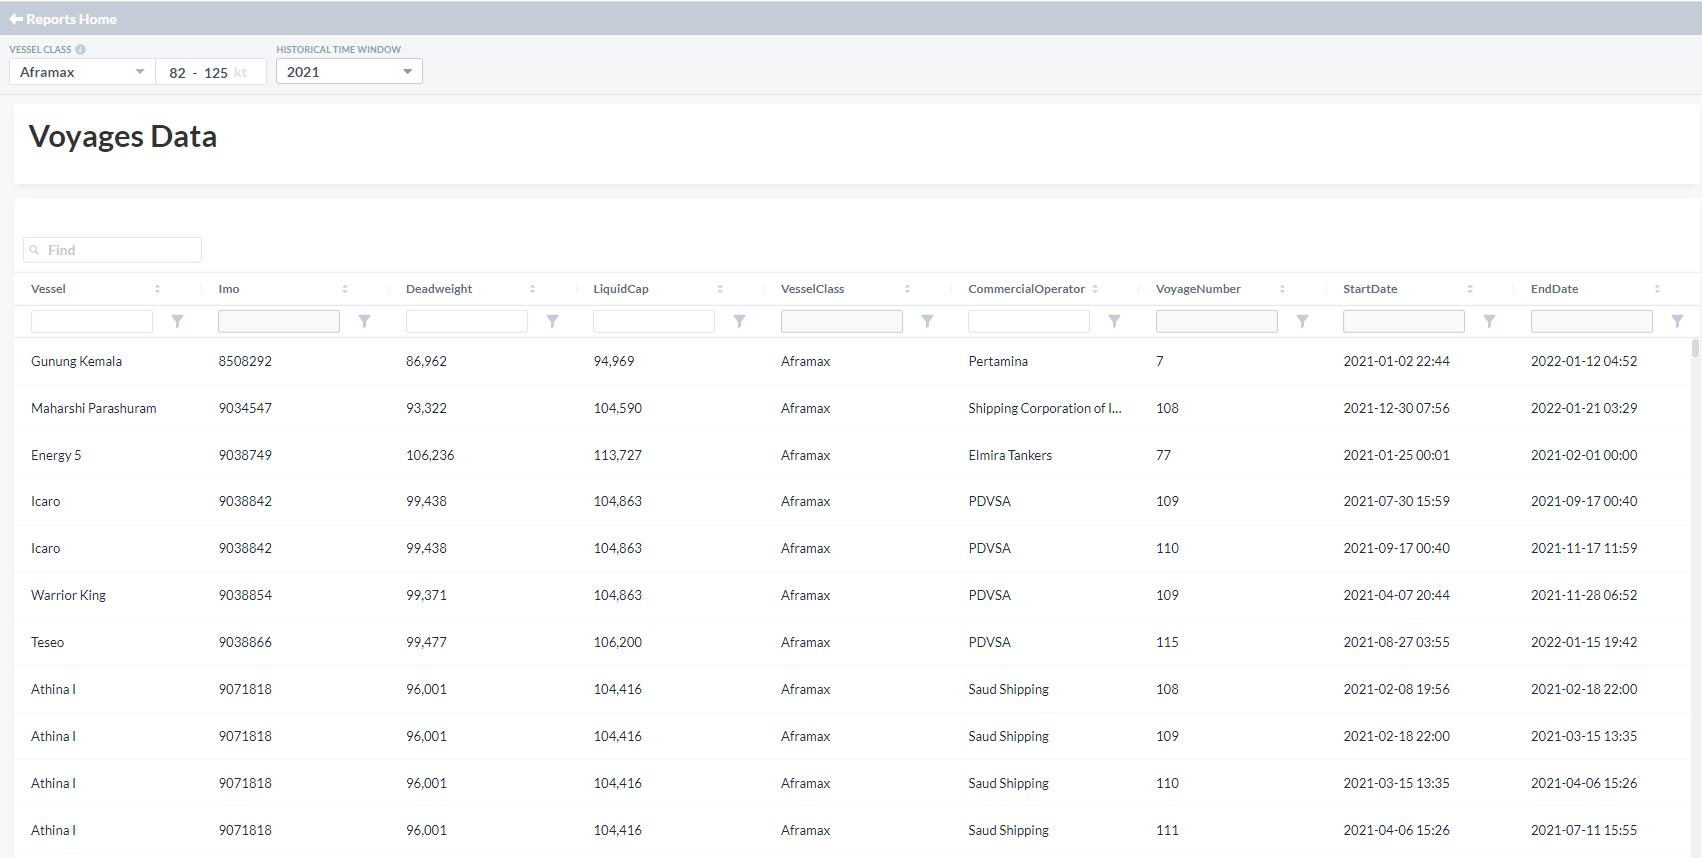
Task: Select the Gunung Kemala voyage row
Action: pos(76,361)
